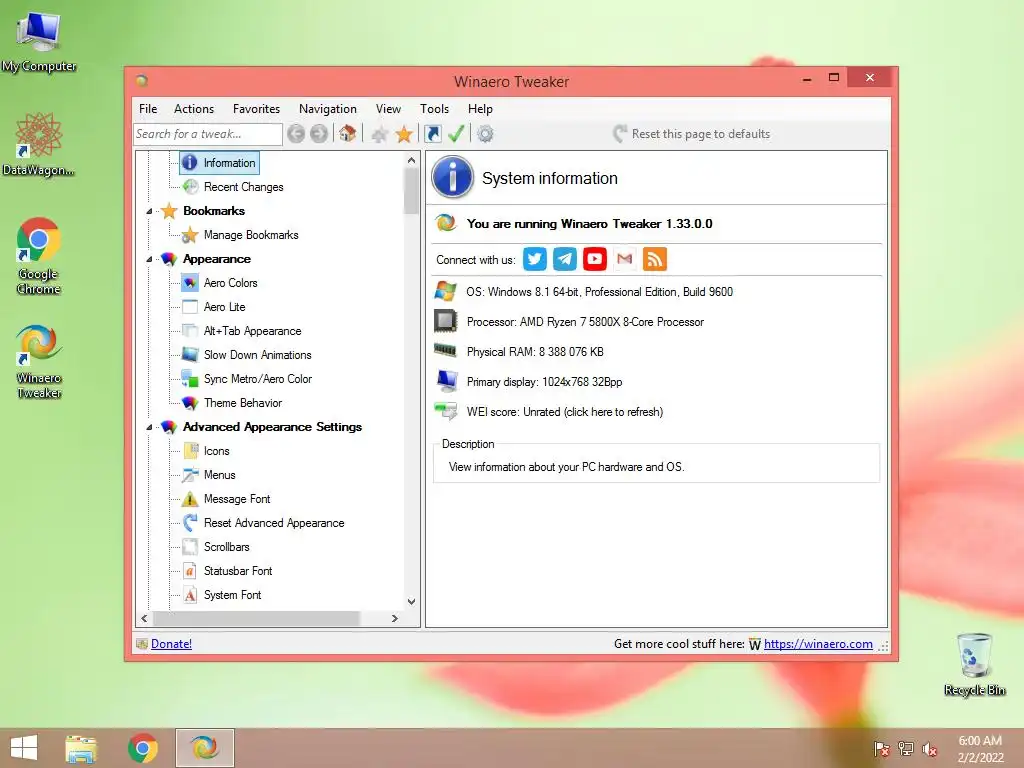Open the DataWagon desktop shortcut
The width and height of the screenshot is (1024, 768).
[x=39, y=145]
